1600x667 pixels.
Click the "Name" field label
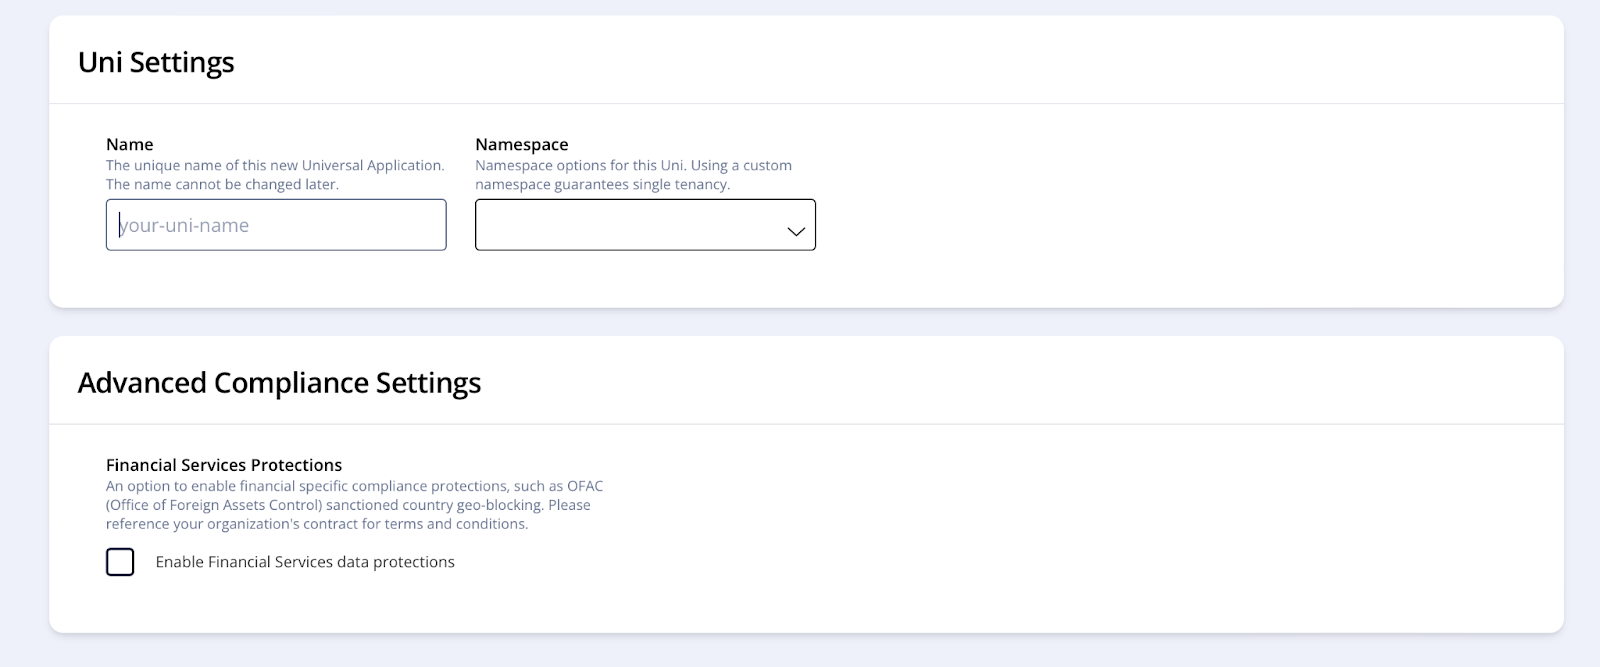(x=130, y=144)
